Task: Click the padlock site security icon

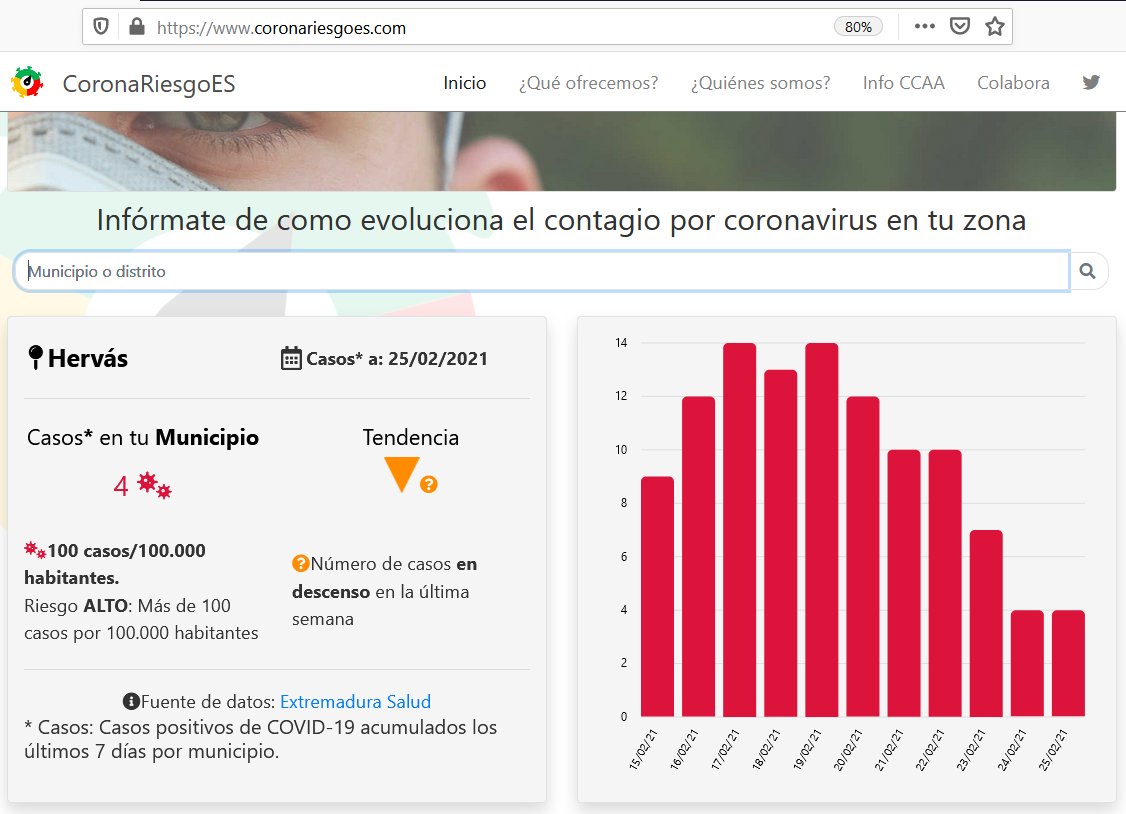Action: 136,27
